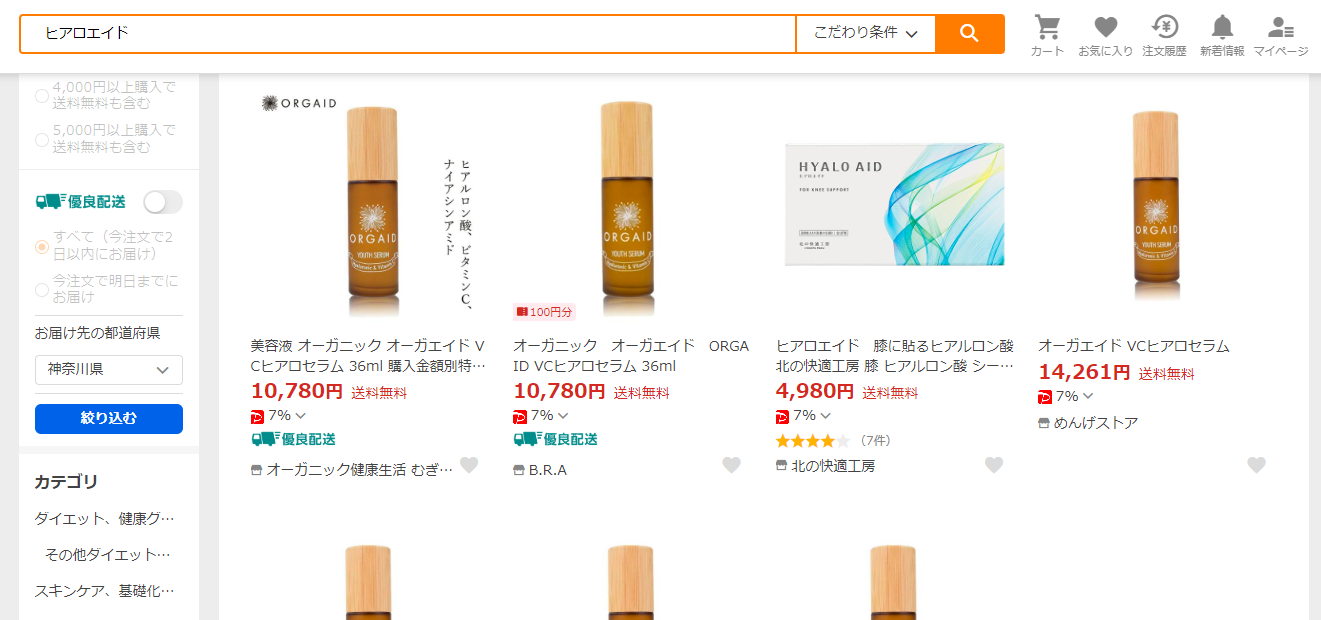Open product title オーガエイド VCヒアロセラム

pos(1134,346)
